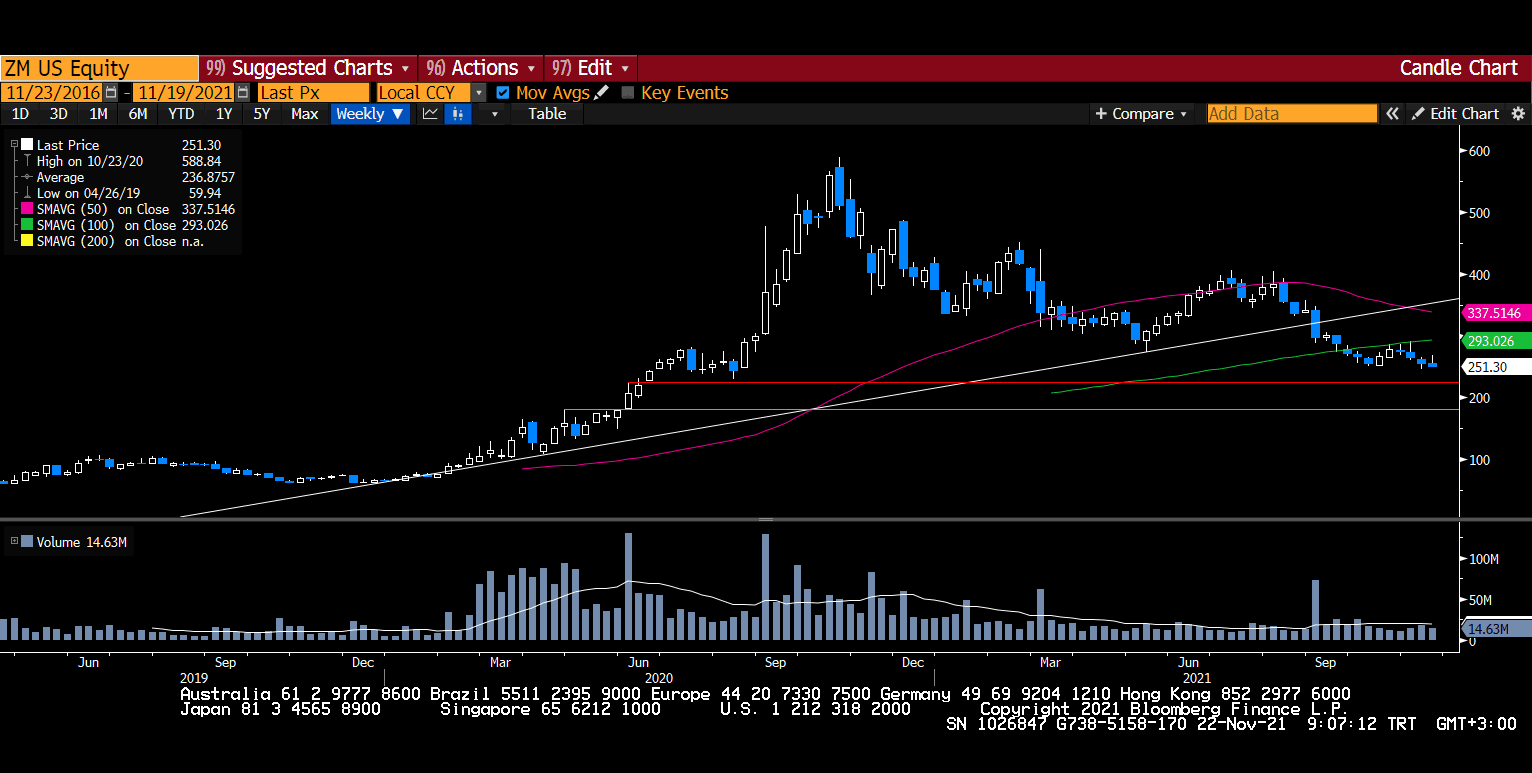Screen dimensions: 1532x773
Task: Click the Low on 04/26/19 legend row
Action: 128,193
